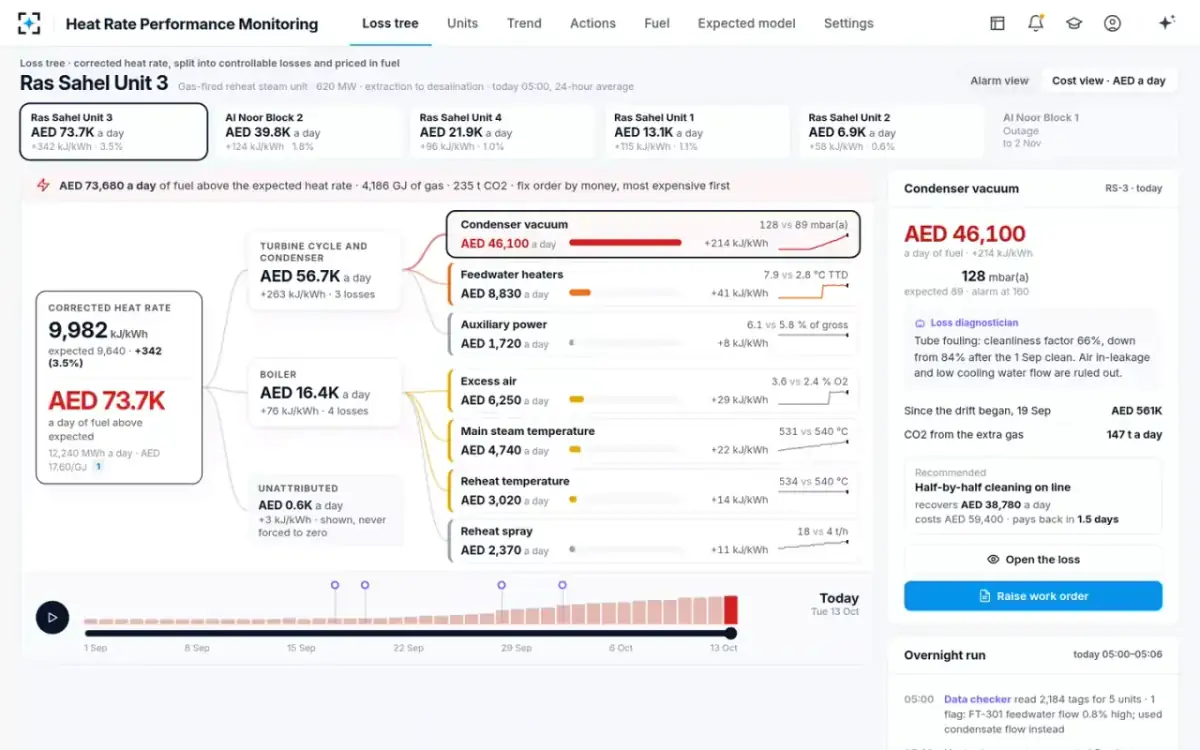1200x750 pixels.
Task: Play the loss history timeline
Action: (52, 618)
